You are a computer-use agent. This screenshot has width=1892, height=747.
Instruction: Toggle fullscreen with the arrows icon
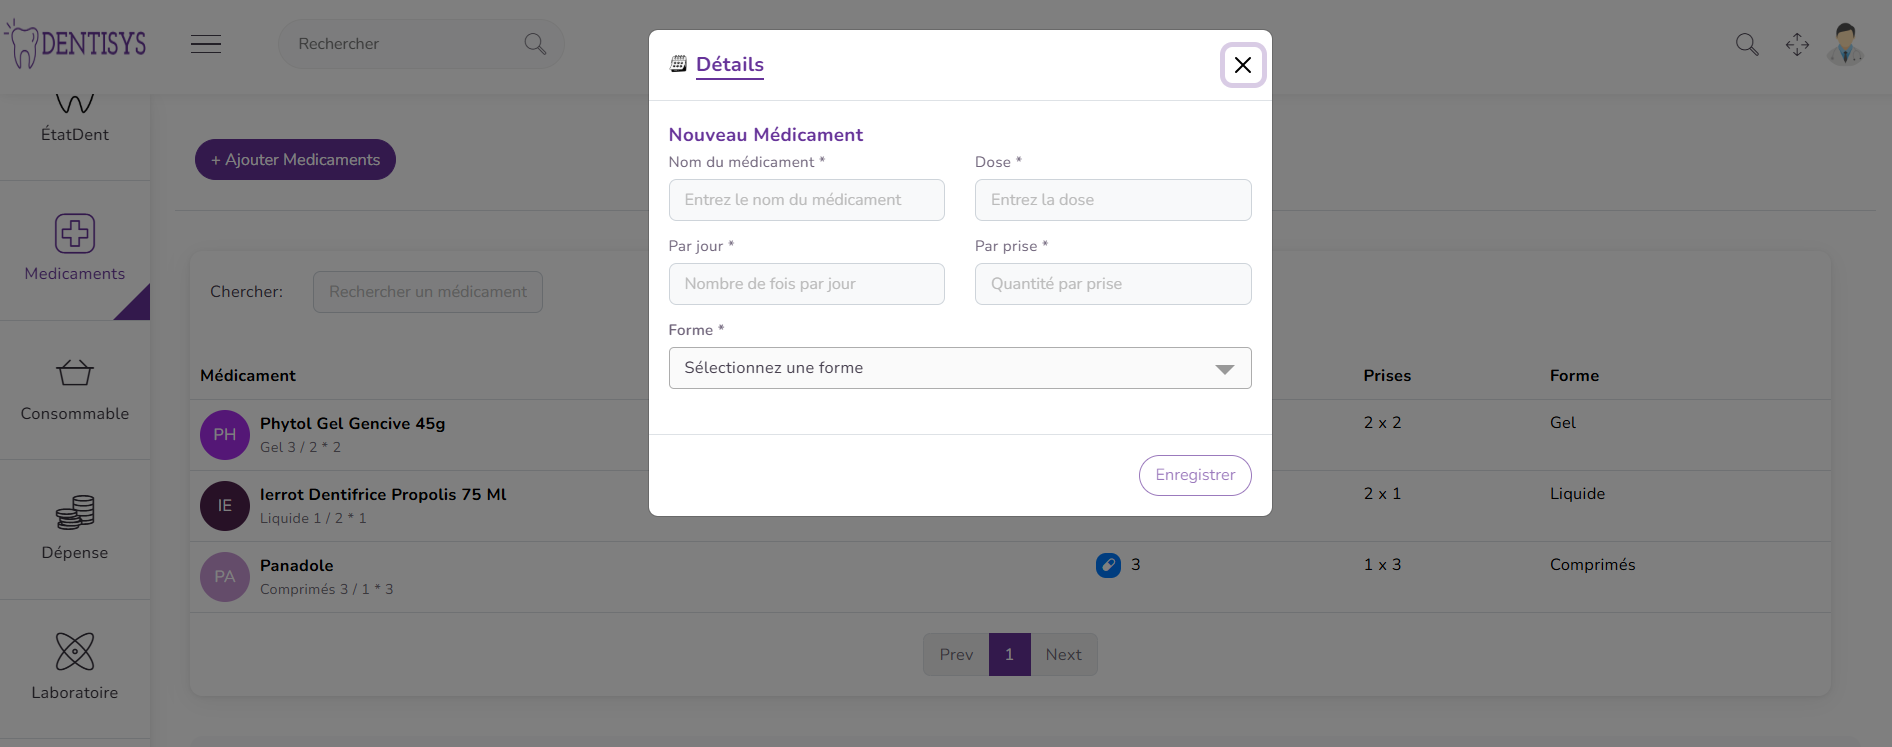1797,44
